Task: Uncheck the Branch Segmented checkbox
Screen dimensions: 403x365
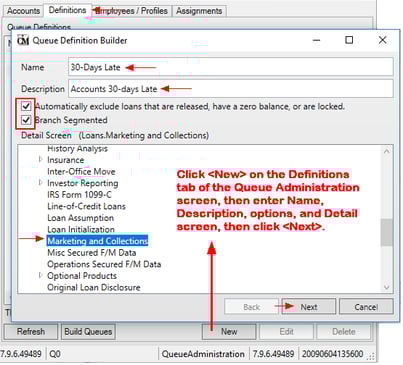Action: point(26,120)
